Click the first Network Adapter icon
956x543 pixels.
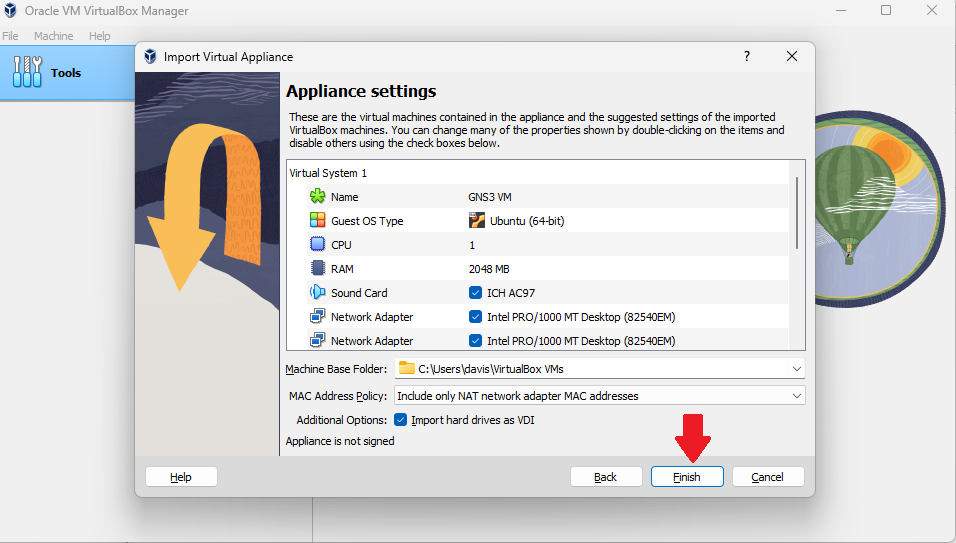pos(318,316)
